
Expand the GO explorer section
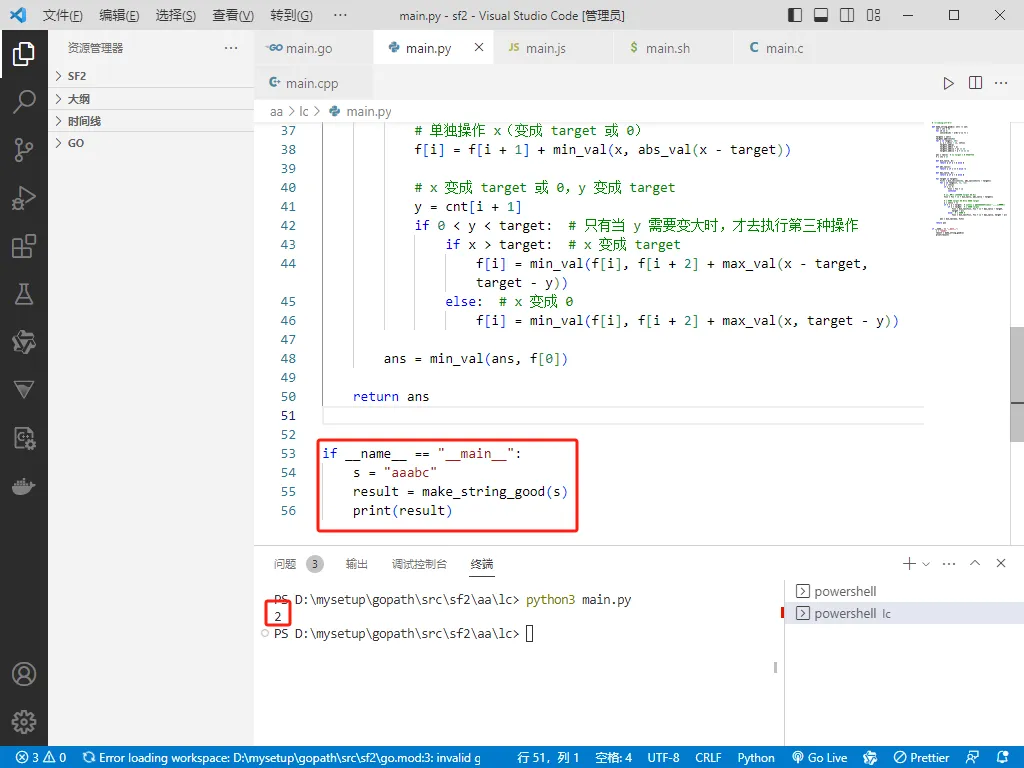(151, 143)
